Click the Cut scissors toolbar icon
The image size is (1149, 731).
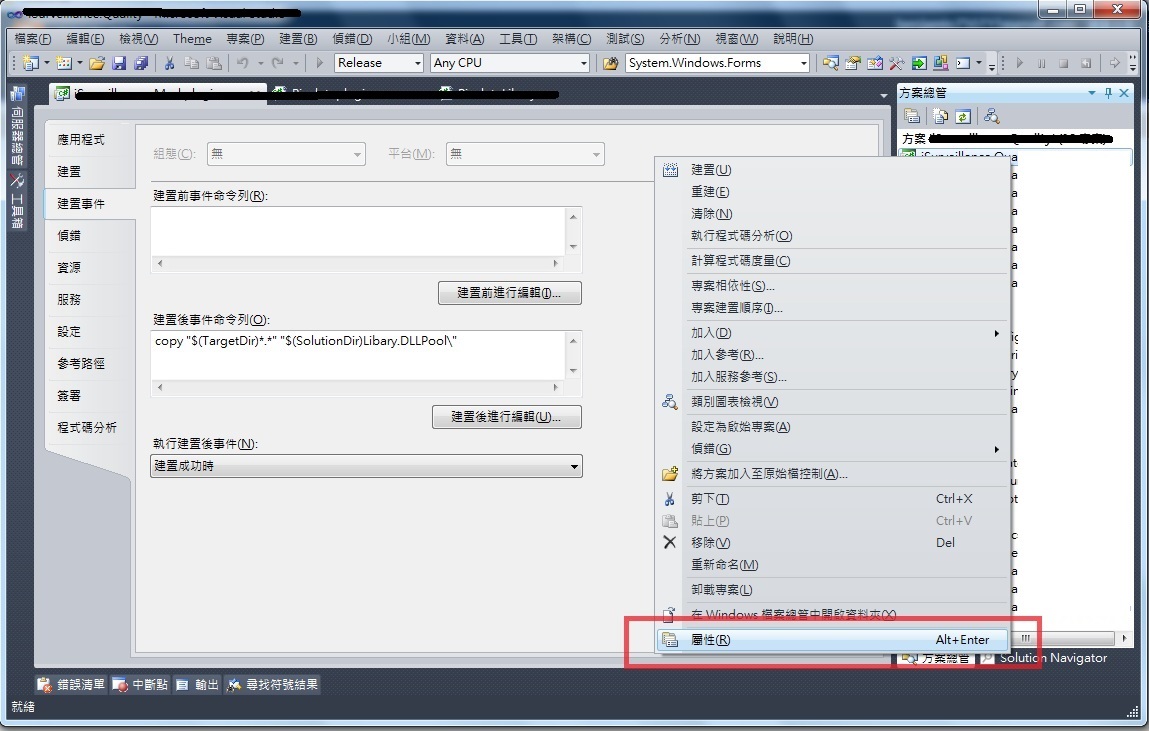tap(169, 63)
